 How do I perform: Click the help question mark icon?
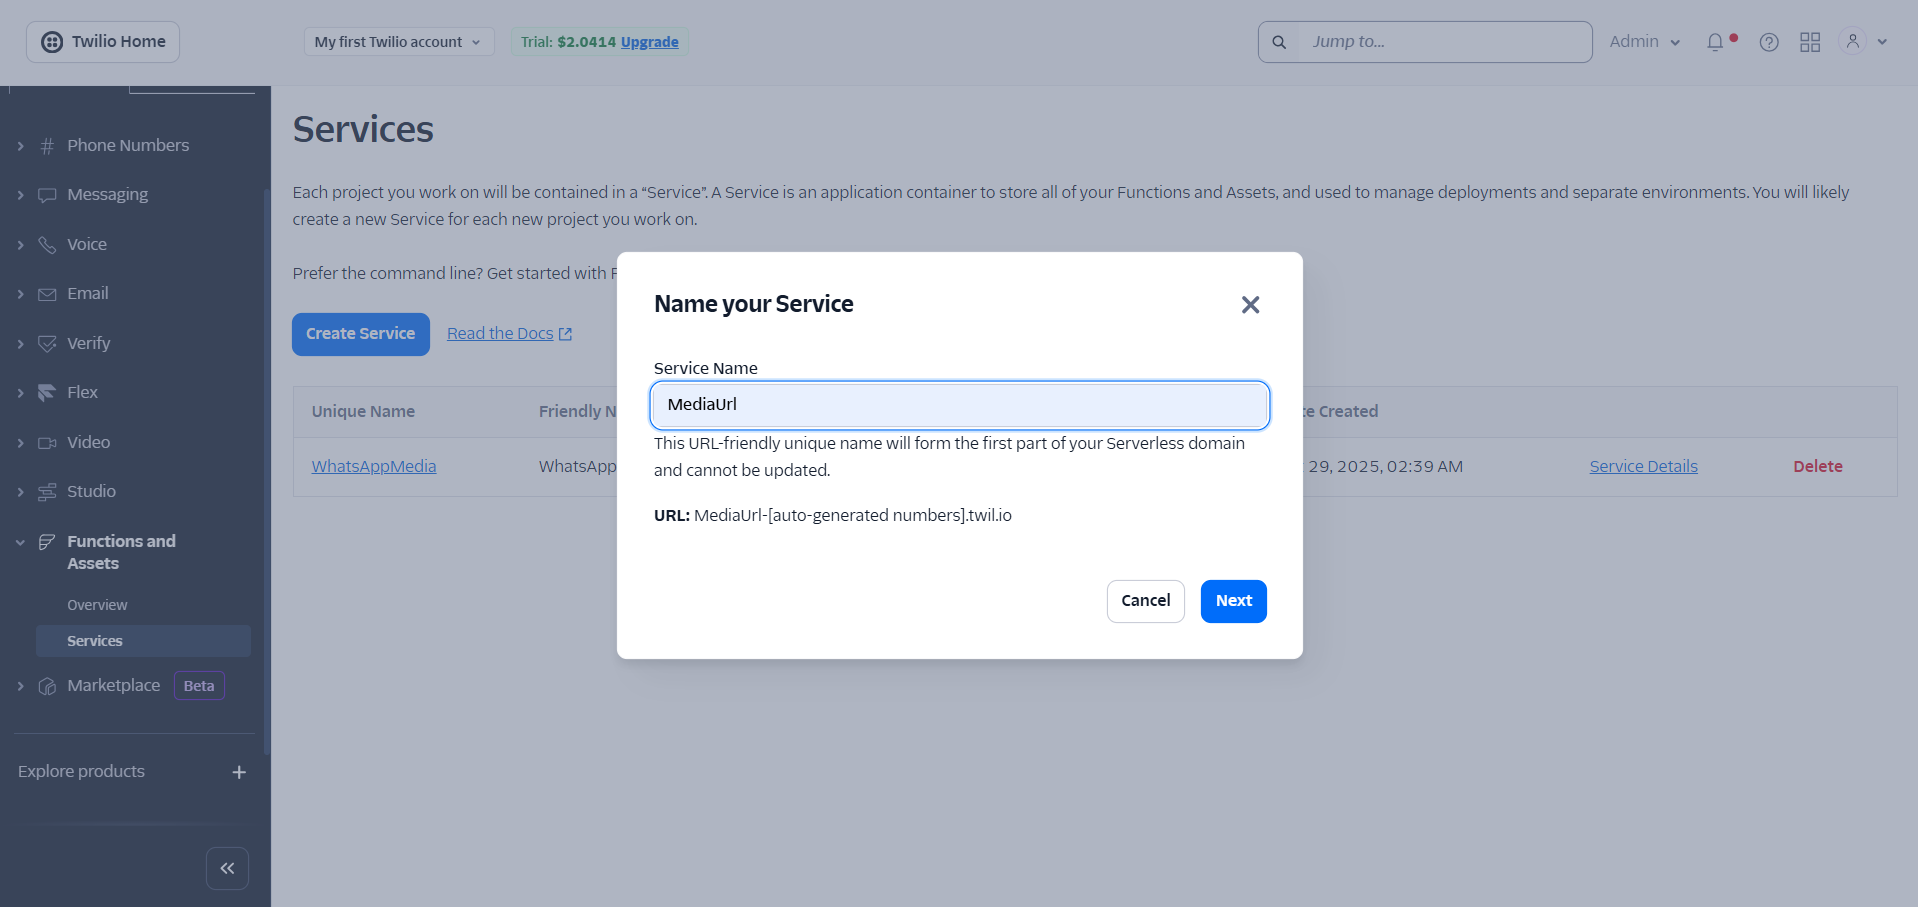pyautogui.click(x=1769, y=42)
